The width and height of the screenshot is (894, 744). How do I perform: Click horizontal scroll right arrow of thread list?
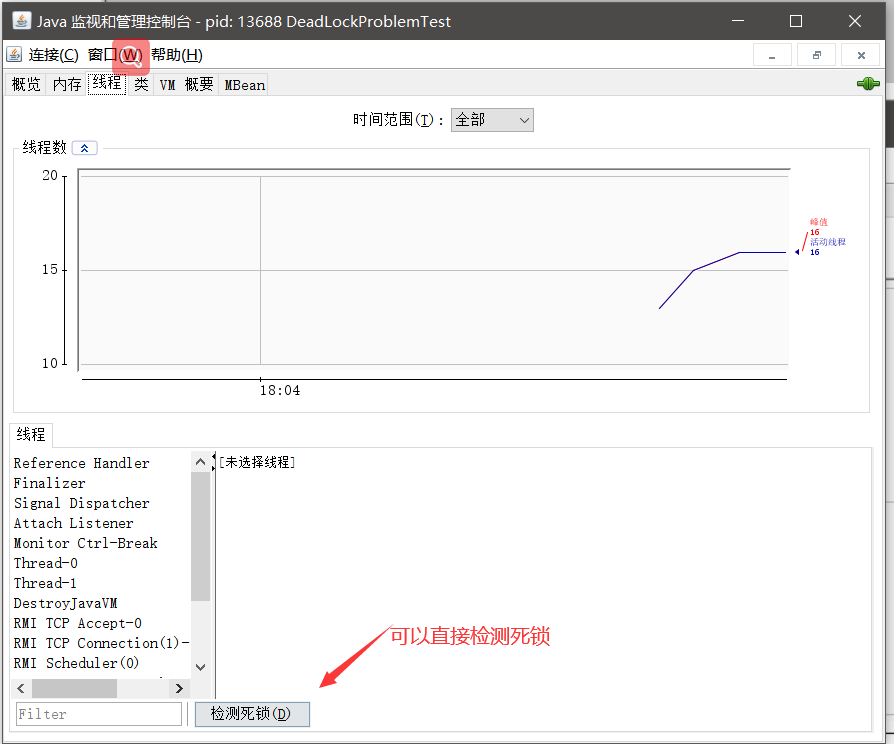click(x=179, y=688)
